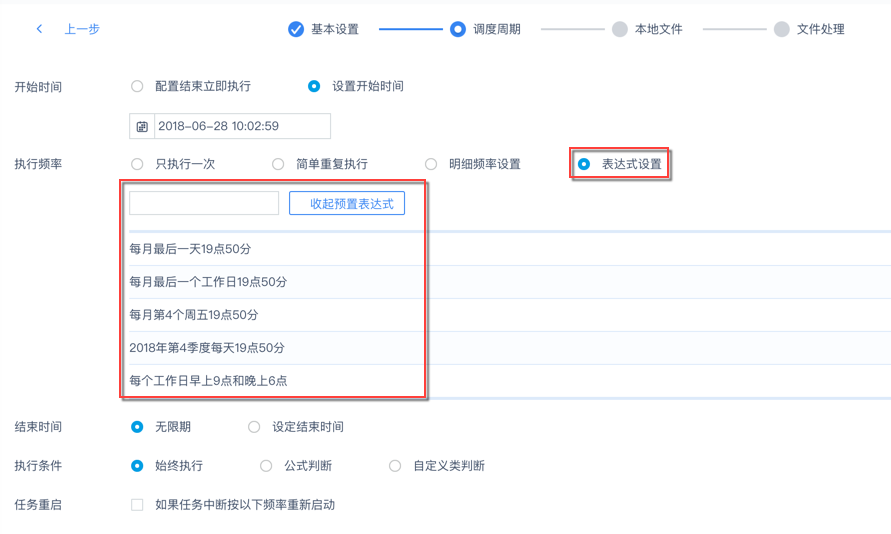Go to 本地文件 step label
Image resolution: width=891 pixels, height=534 pixels.
pos(659,29)
